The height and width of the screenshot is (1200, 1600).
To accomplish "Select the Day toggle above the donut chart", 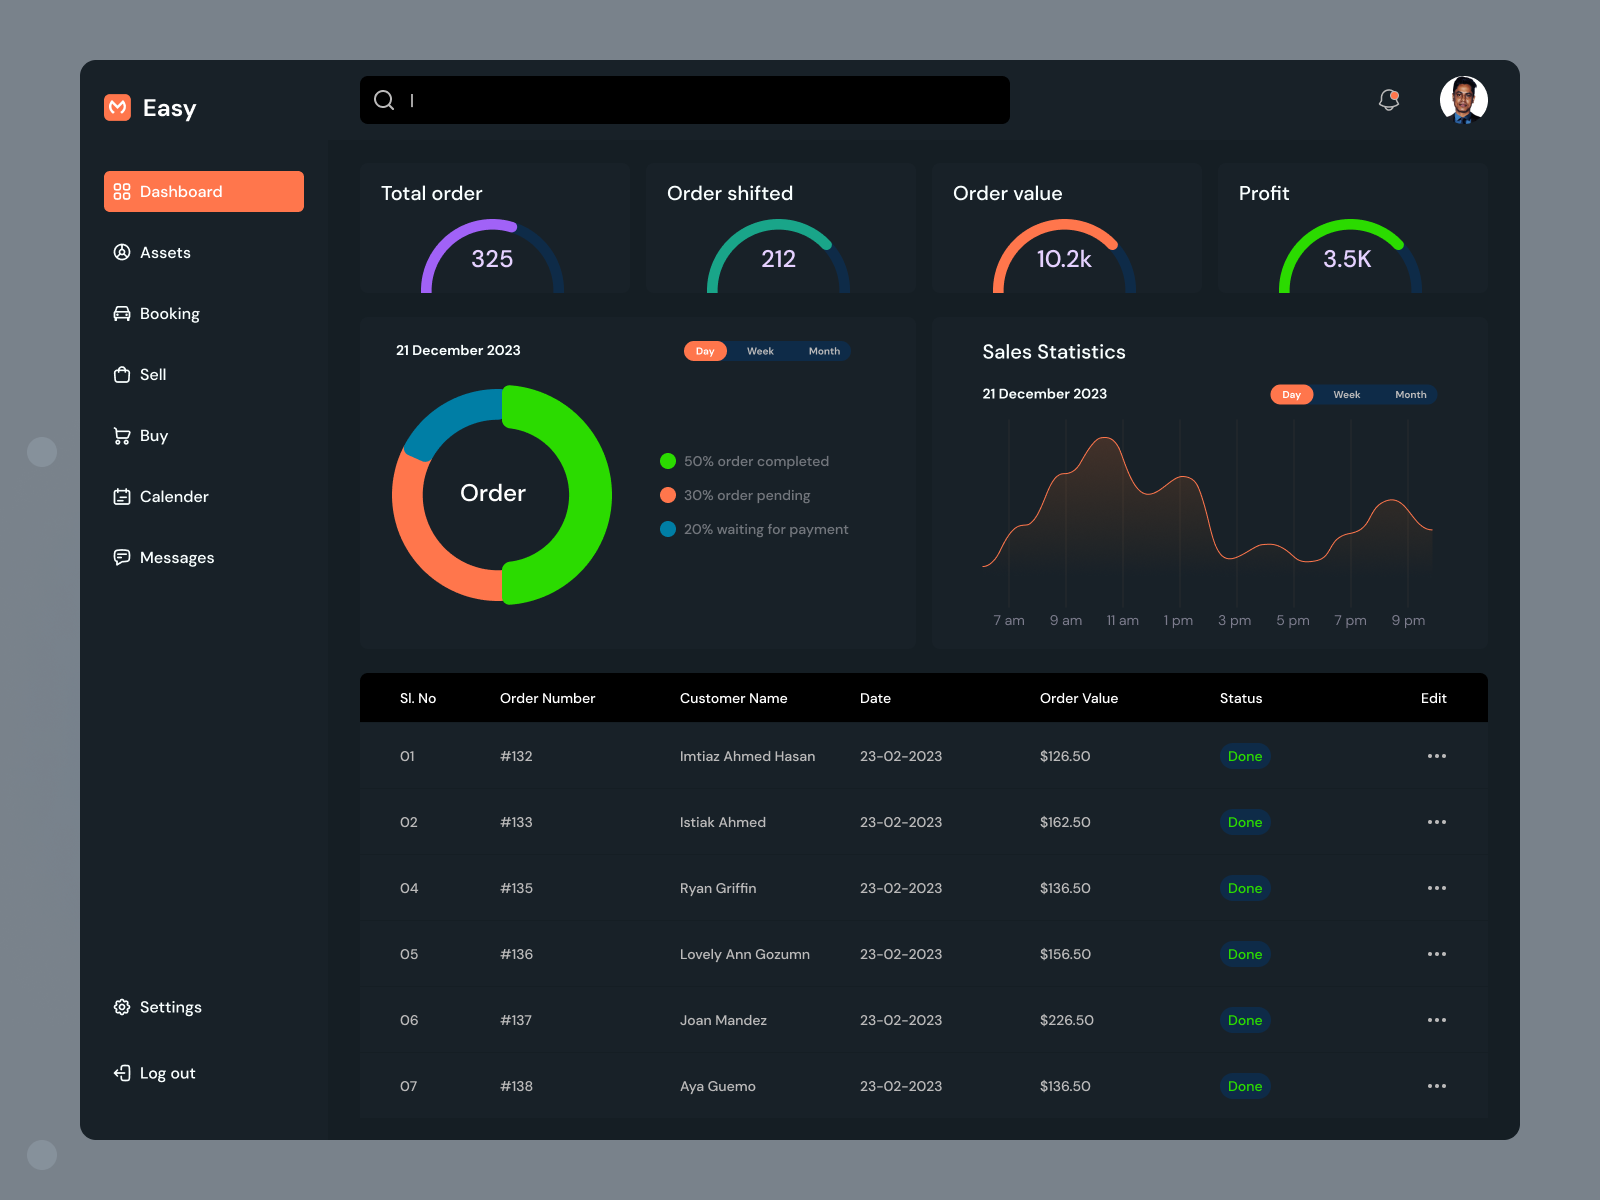I will coord(705,351).
